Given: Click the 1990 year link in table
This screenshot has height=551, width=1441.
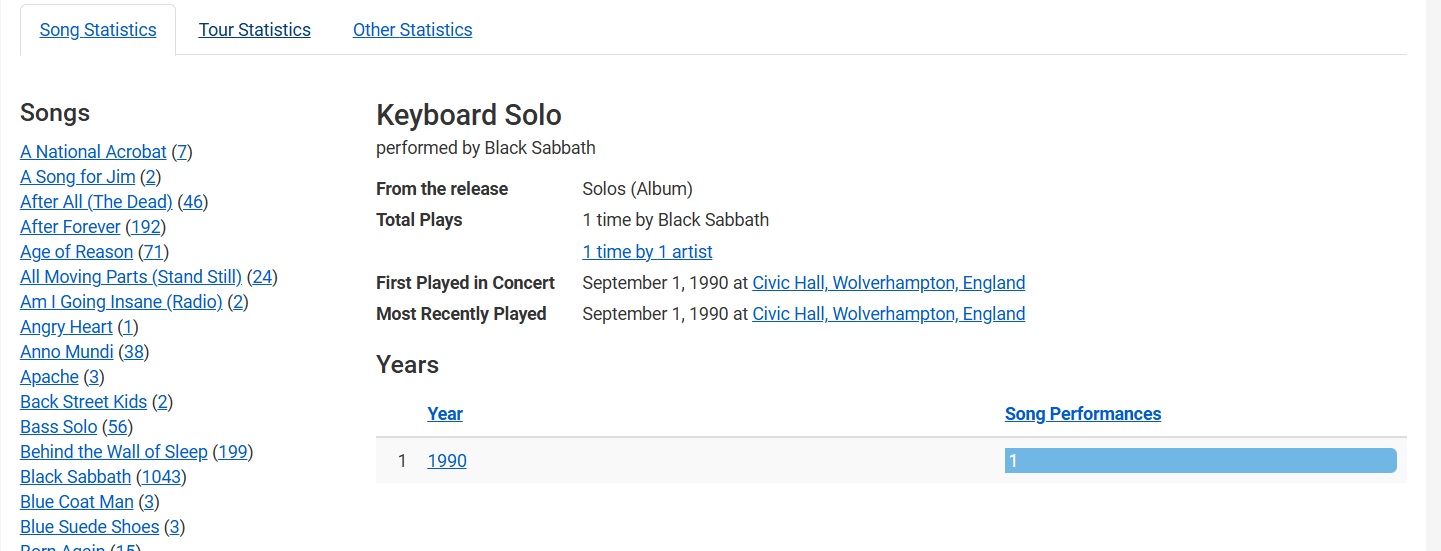Looking at the screenshot, I should [447, 461].
